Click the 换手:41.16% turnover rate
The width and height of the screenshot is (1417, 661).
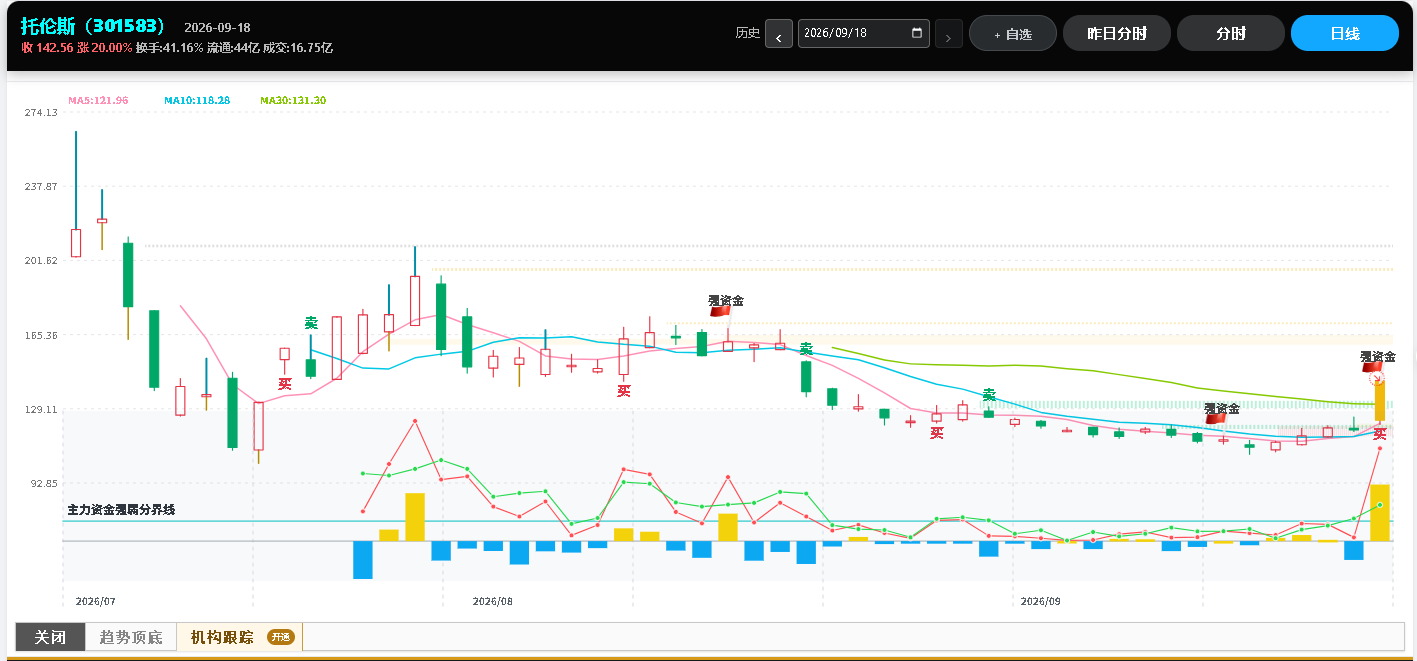click(170, 48)
